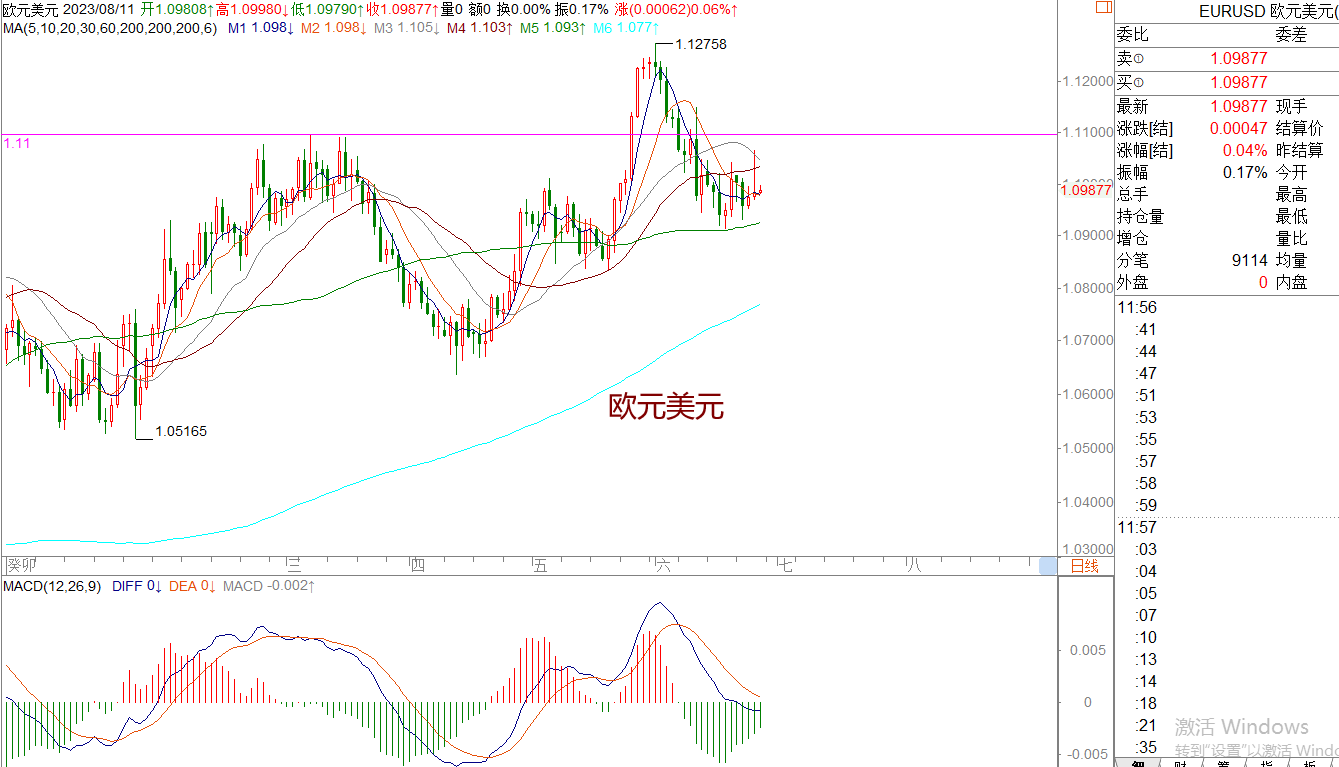Click the DEA value in the MACD header

click(193, 586)
